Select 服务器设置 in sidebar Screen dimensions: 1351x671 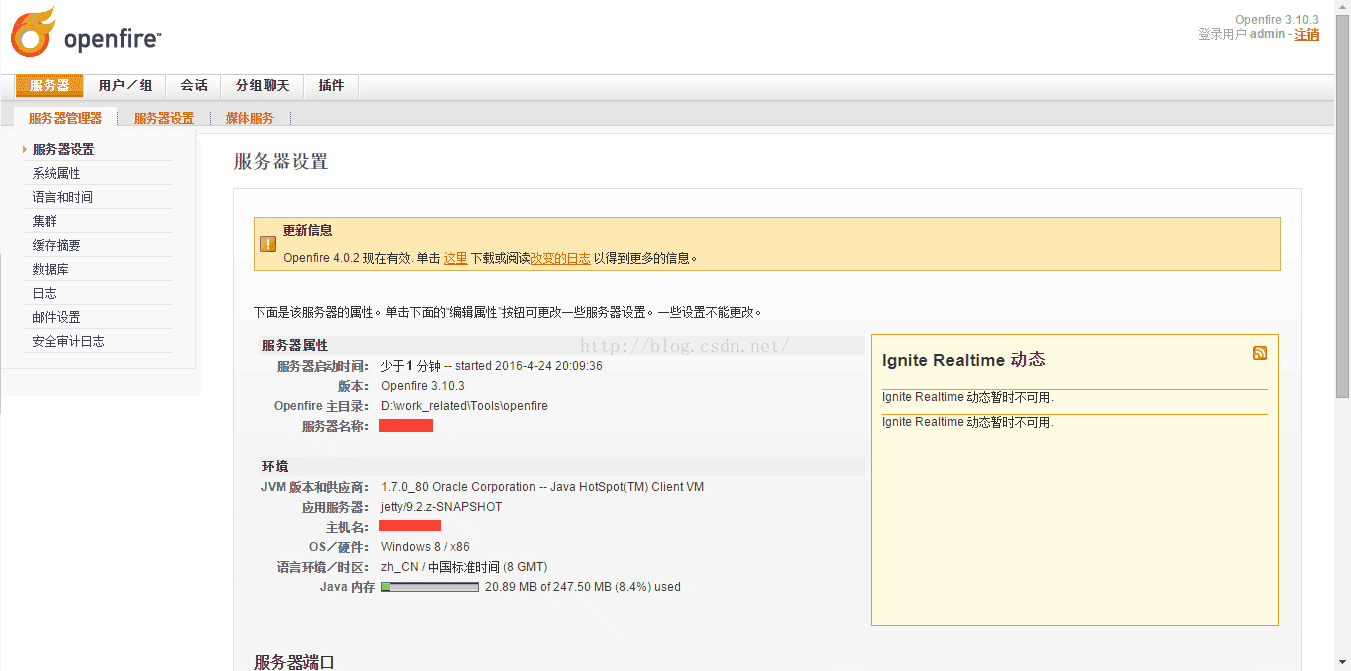pyautogui.click(x=63, y=149)
